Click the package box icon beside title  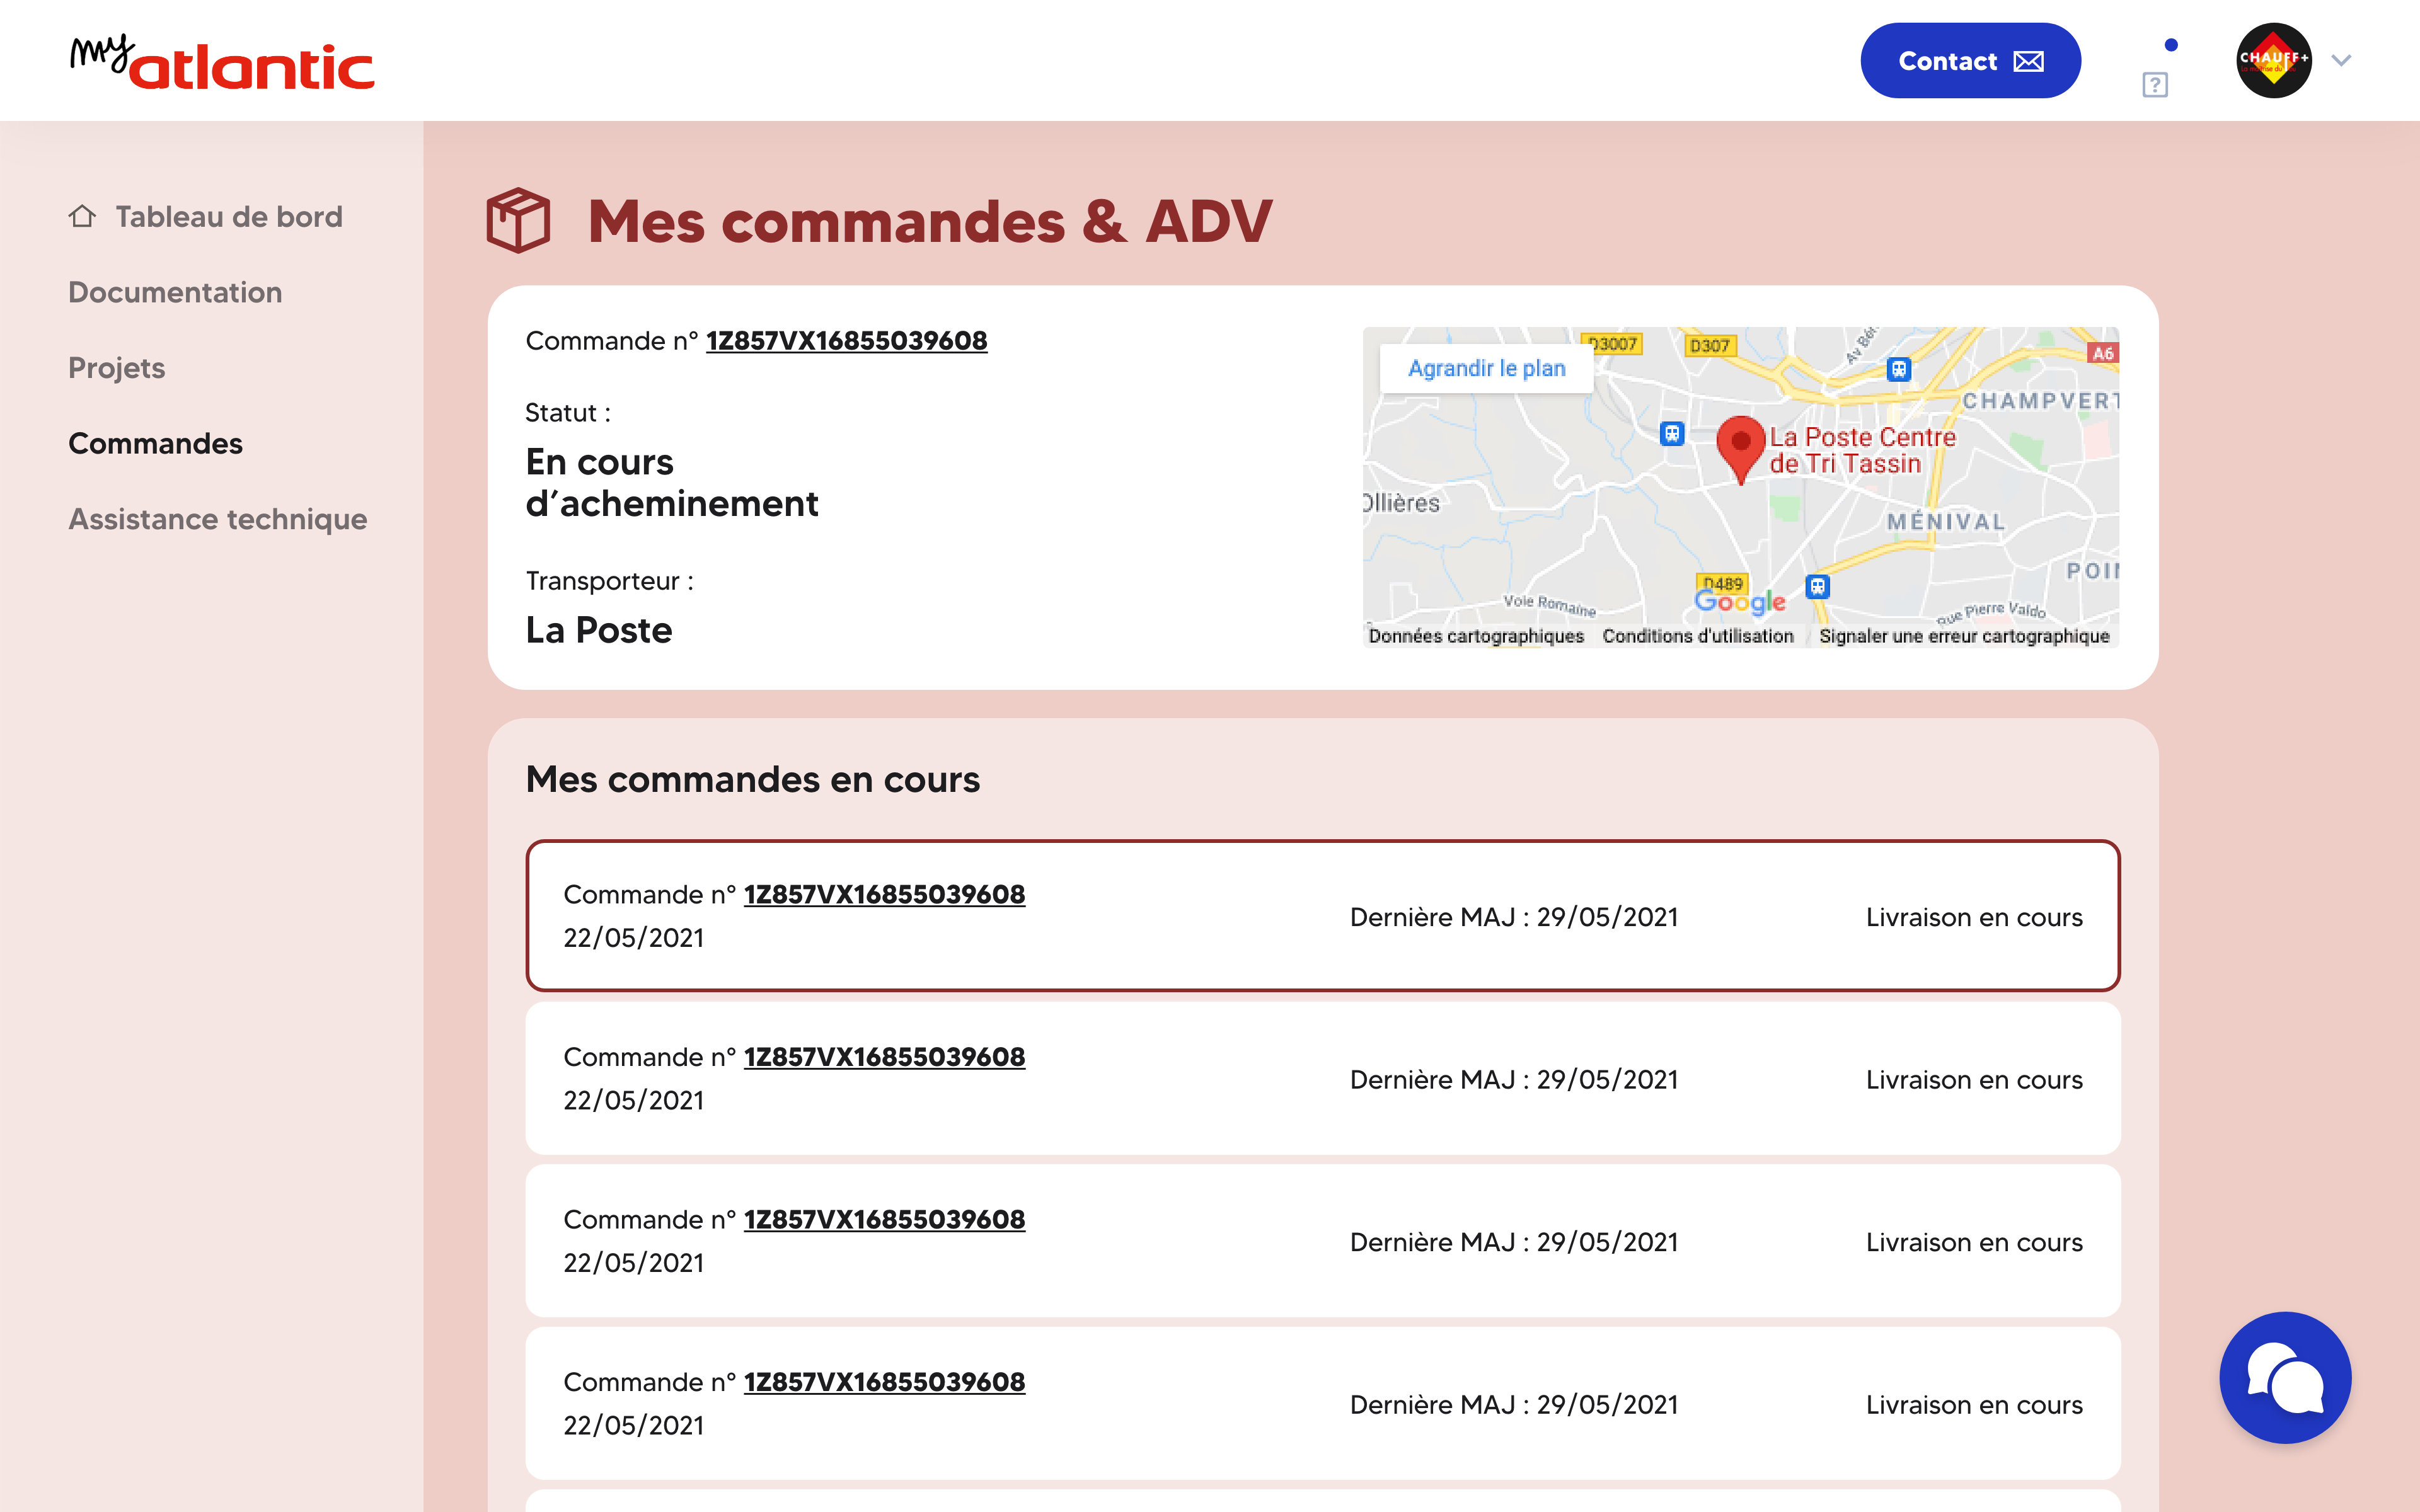pyautogui.click(x=518, y=220)
